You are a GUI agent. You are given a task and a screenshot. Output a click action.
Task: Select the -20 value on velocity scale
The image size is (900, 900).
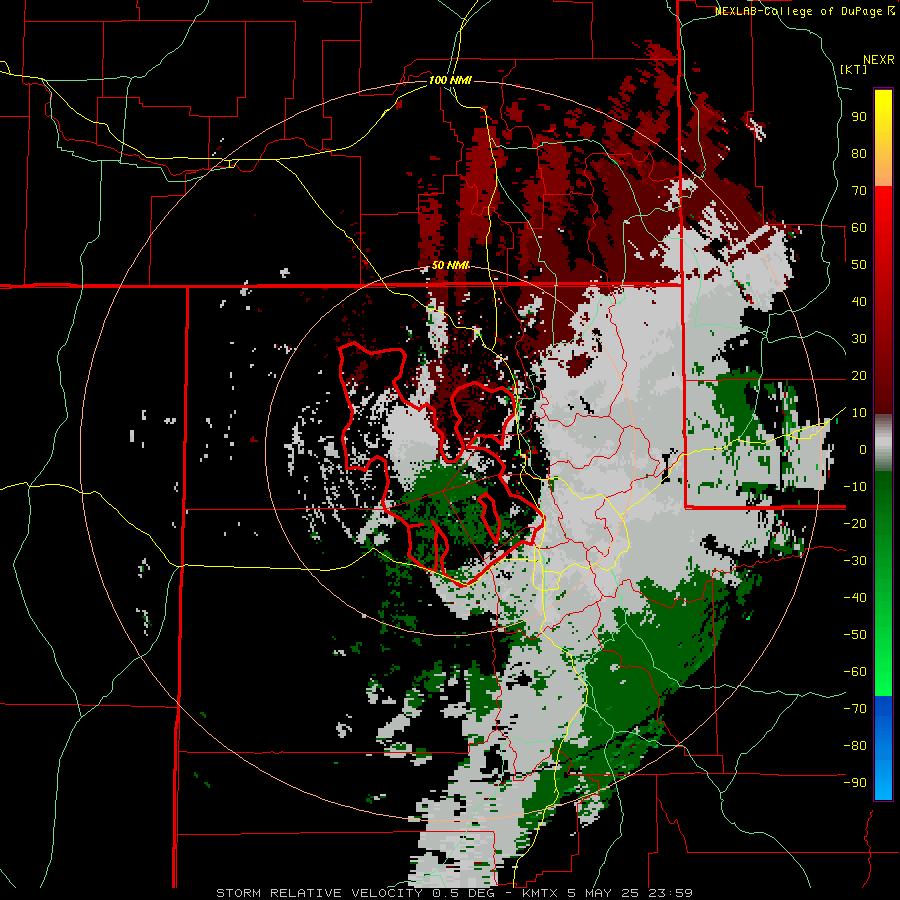(855, 523)
